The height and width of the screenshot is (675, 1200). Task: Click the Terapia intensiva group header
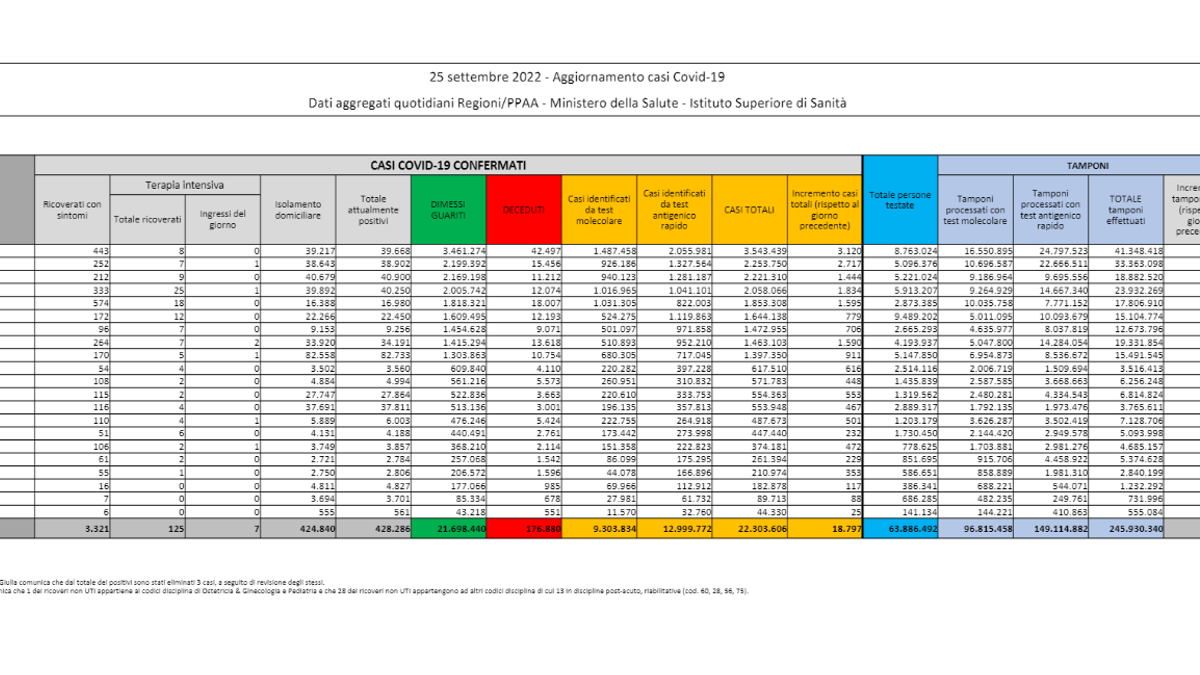click(x=185, y=185)
